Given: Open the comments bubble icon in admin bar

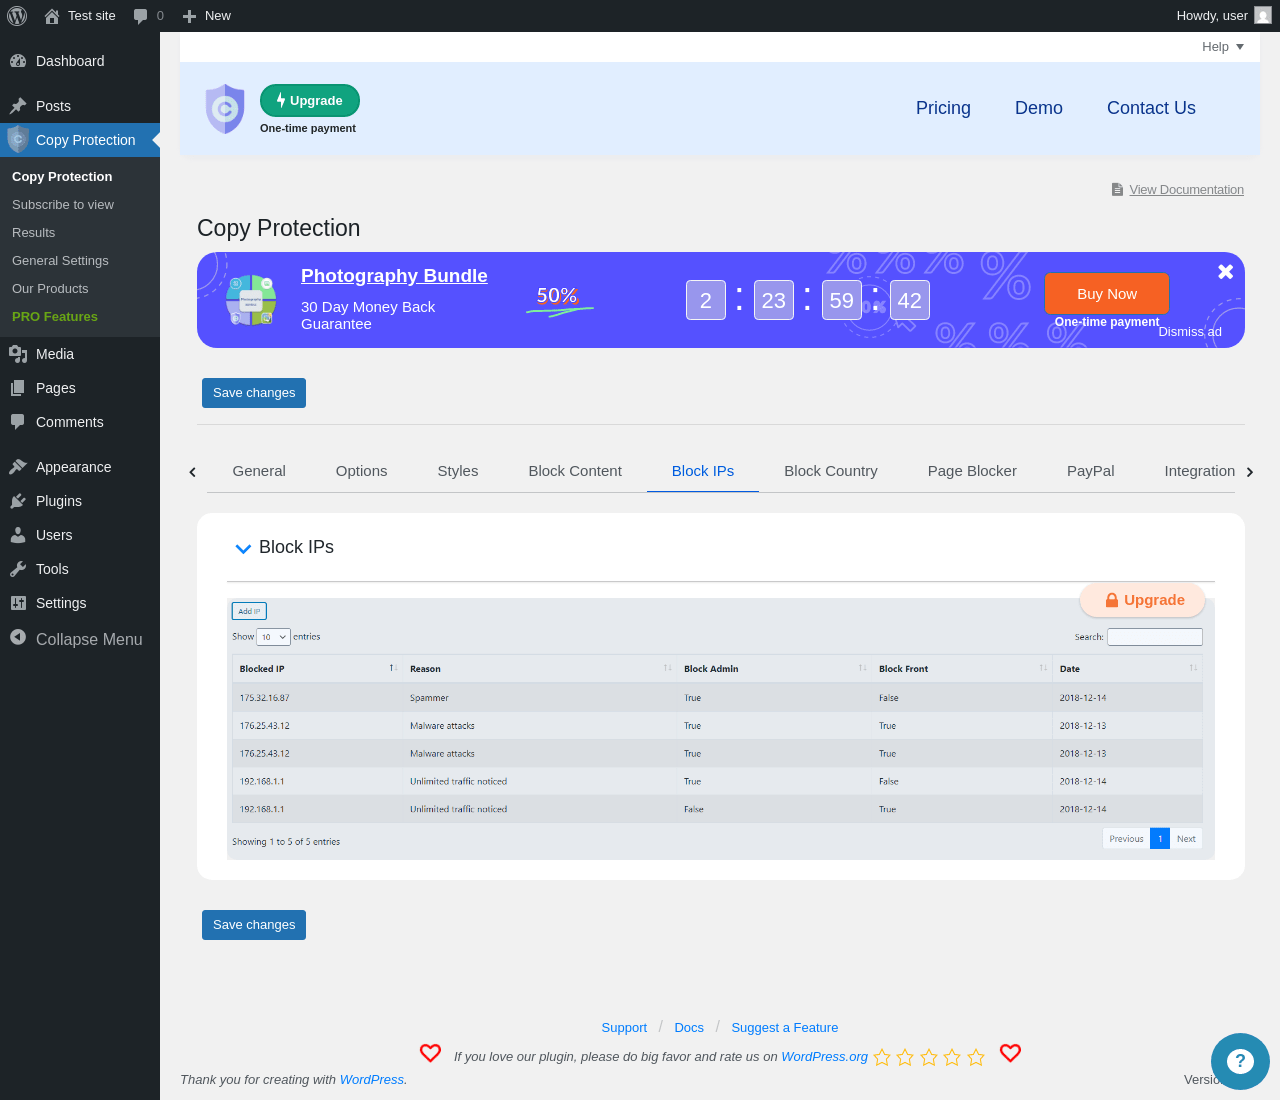Looking at the screenshot, I should 141,16.
